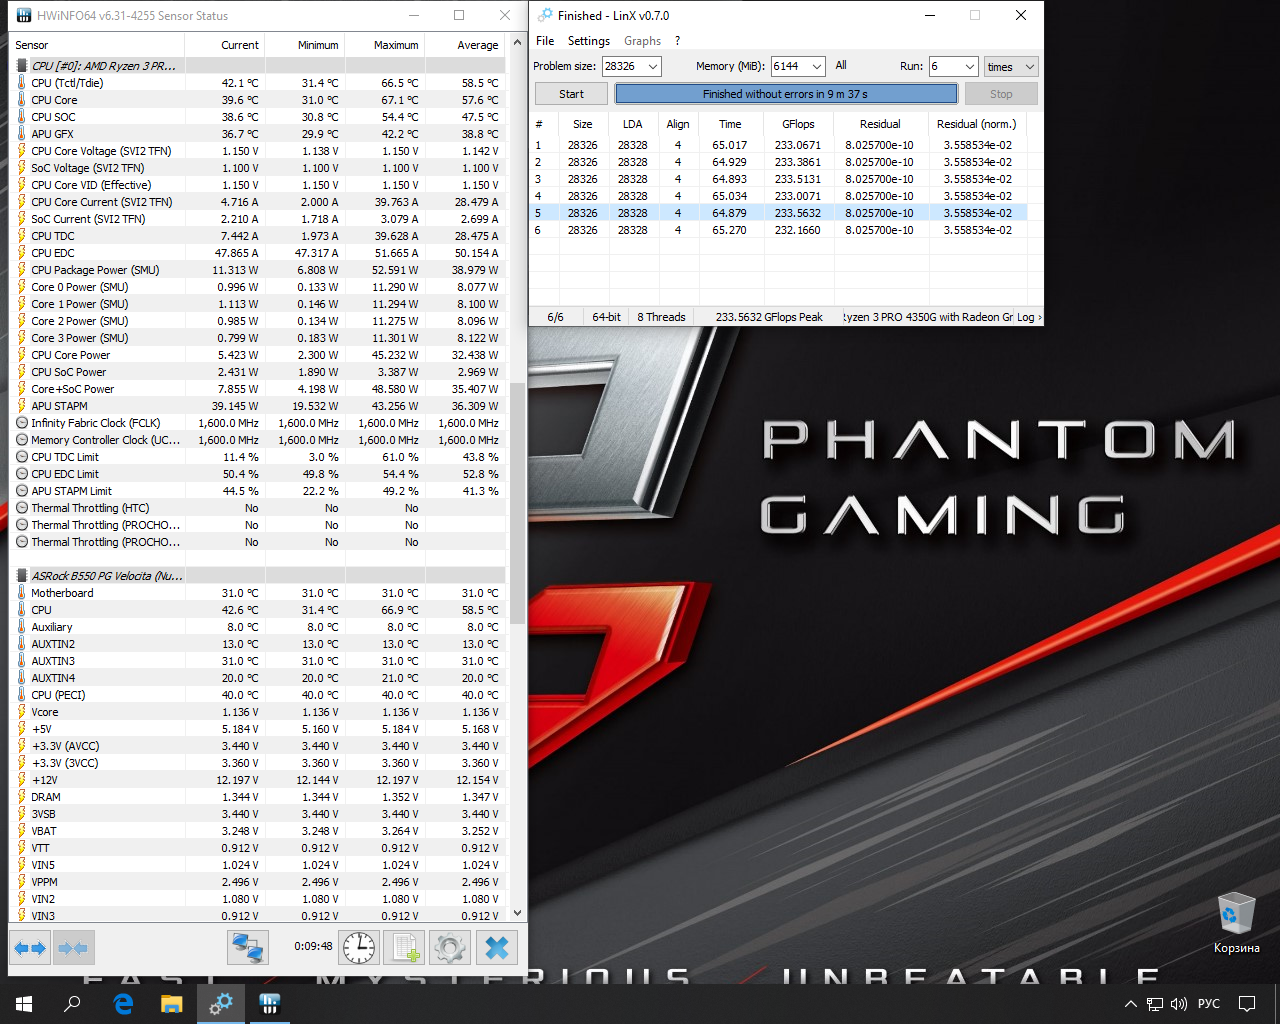Click the round icon beside Infinity Fabric Clock (FCLK)
The height and width of the screenshot is (1024, 1280).
pyautogui.click(x=22, y=423)
